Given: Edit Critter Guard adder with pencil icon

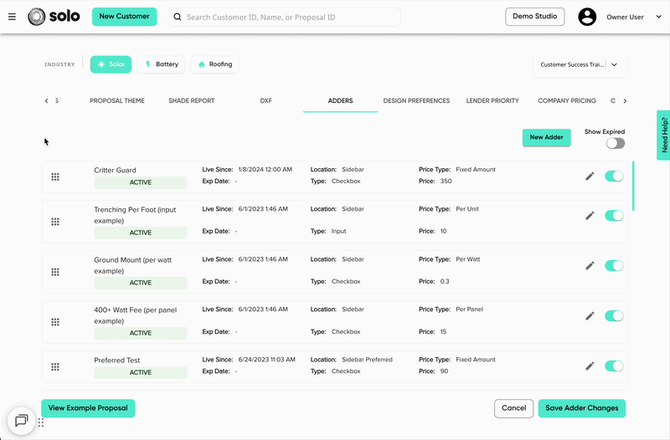Looking at the screenshot, I should tap(590, 176).
